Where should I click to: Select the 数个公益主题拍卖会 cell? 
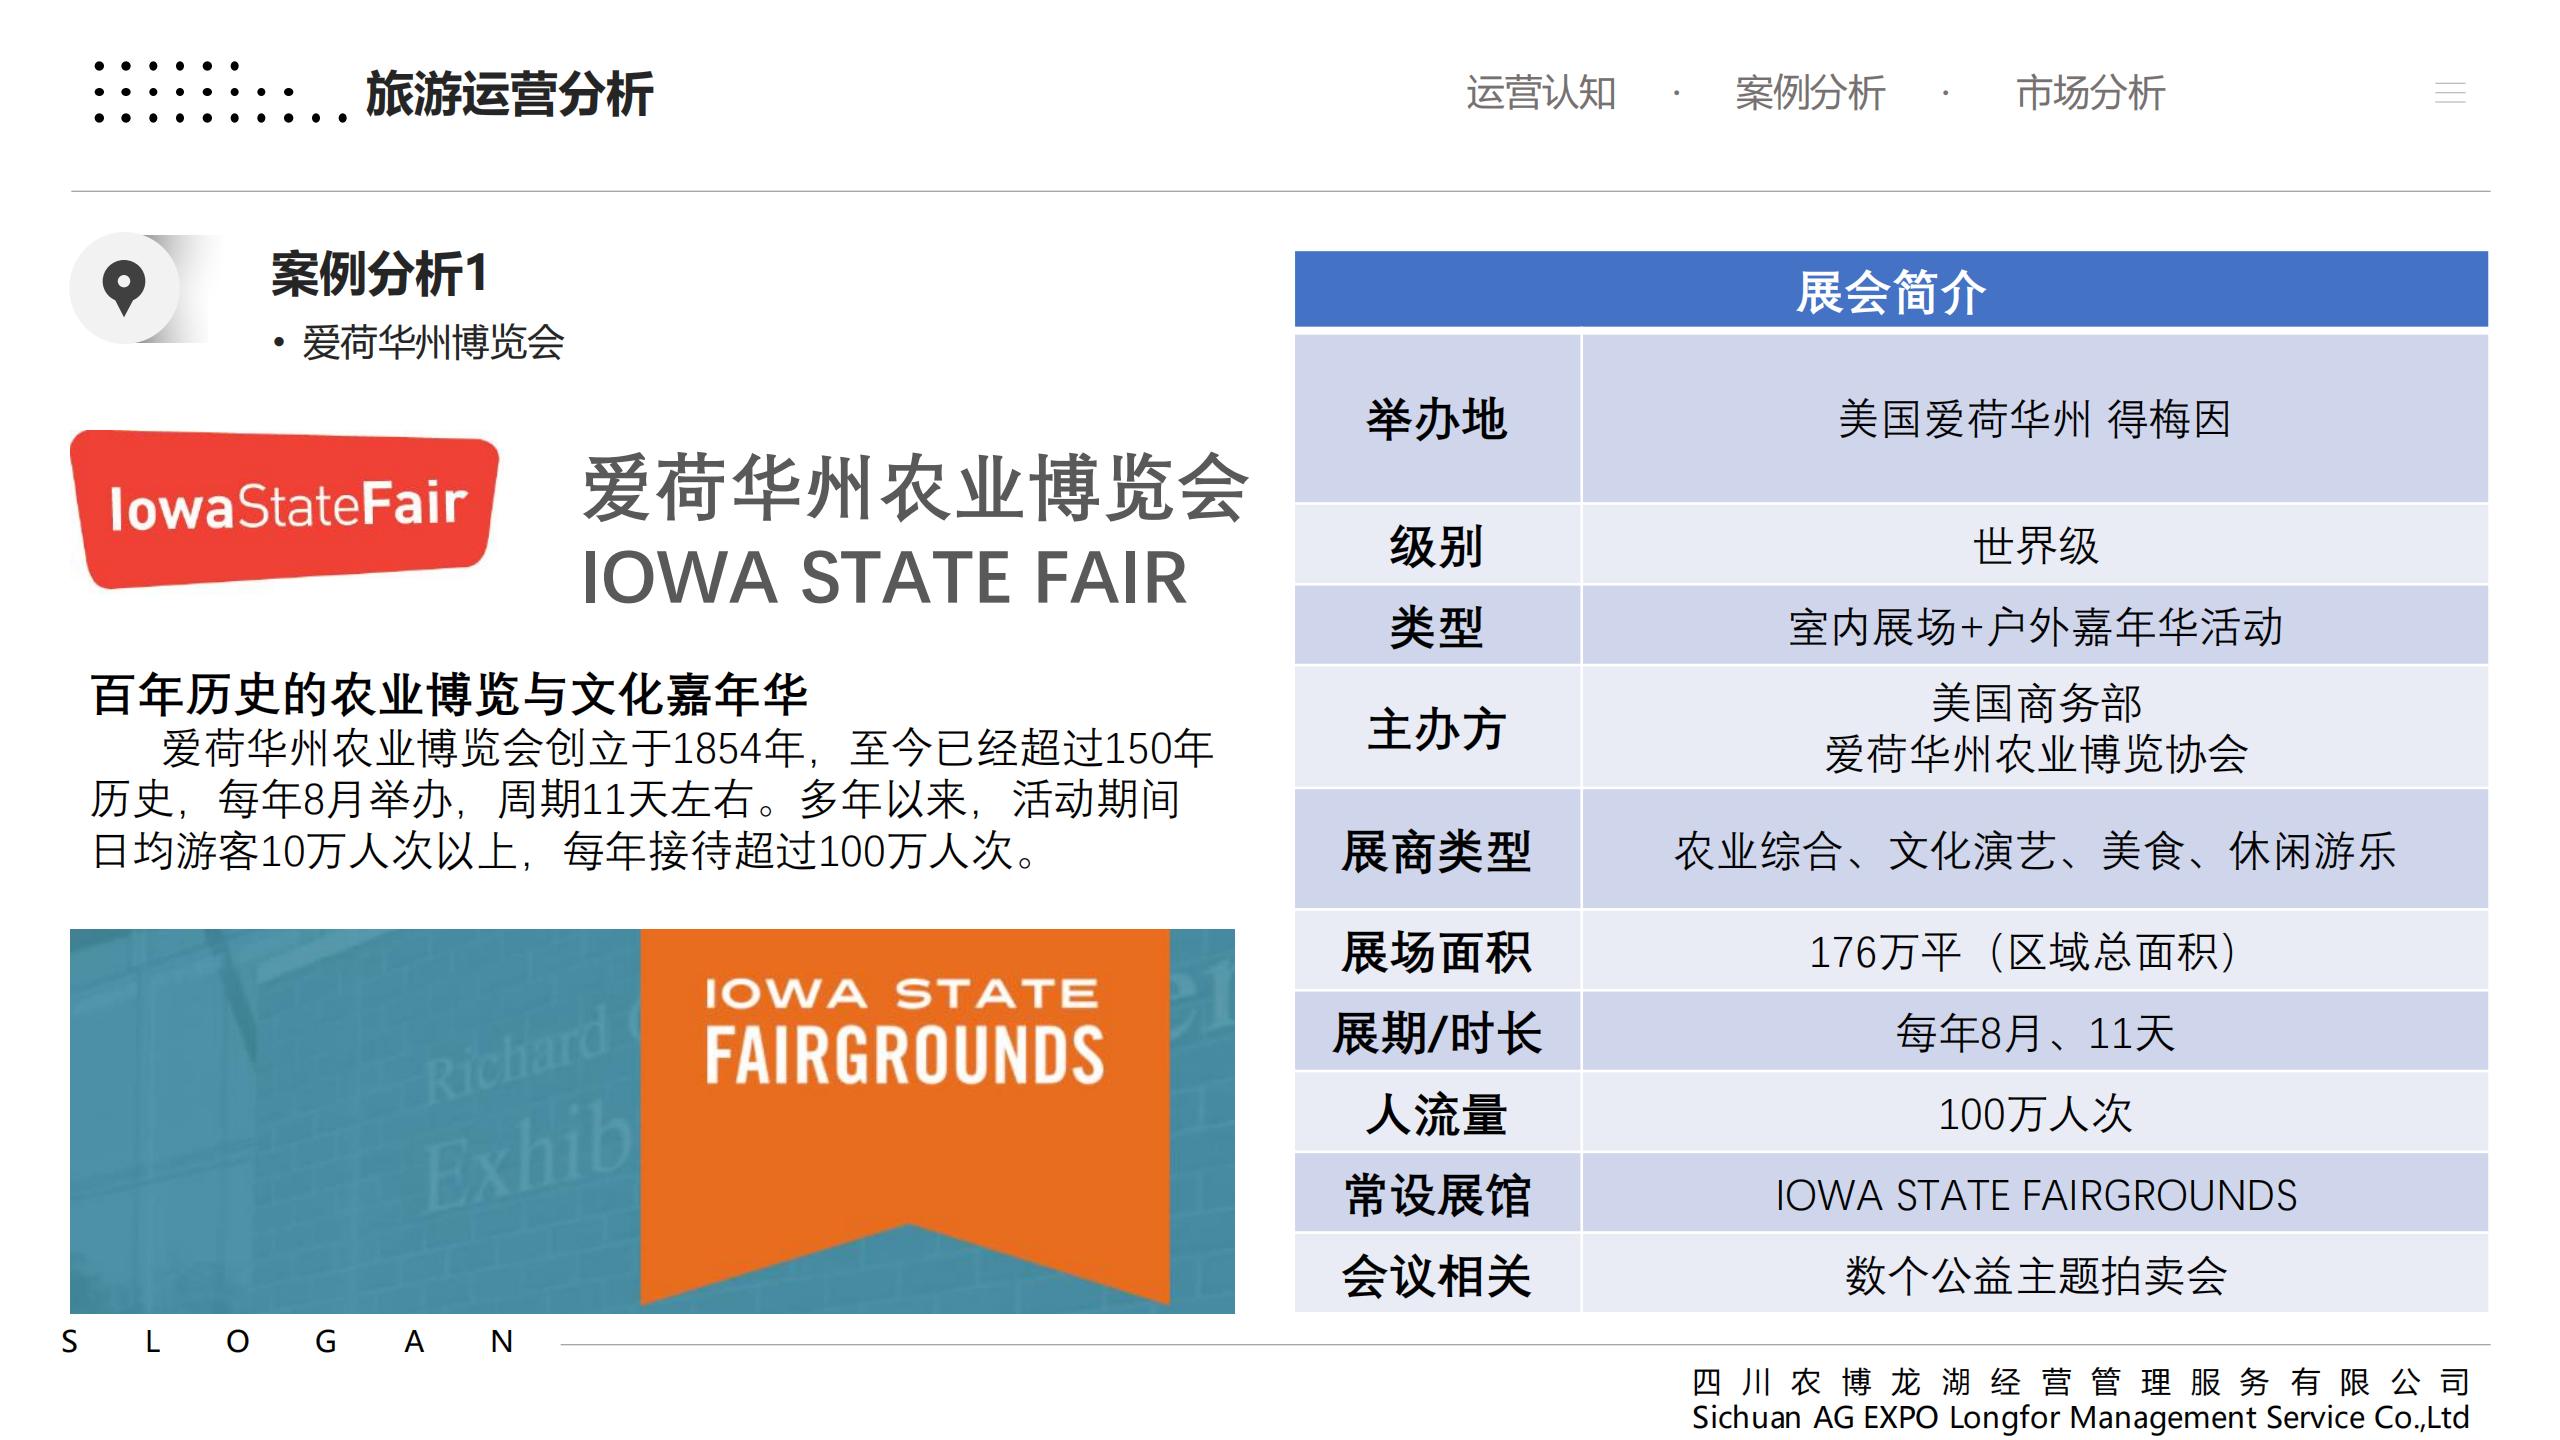tap(2034, 1276)
